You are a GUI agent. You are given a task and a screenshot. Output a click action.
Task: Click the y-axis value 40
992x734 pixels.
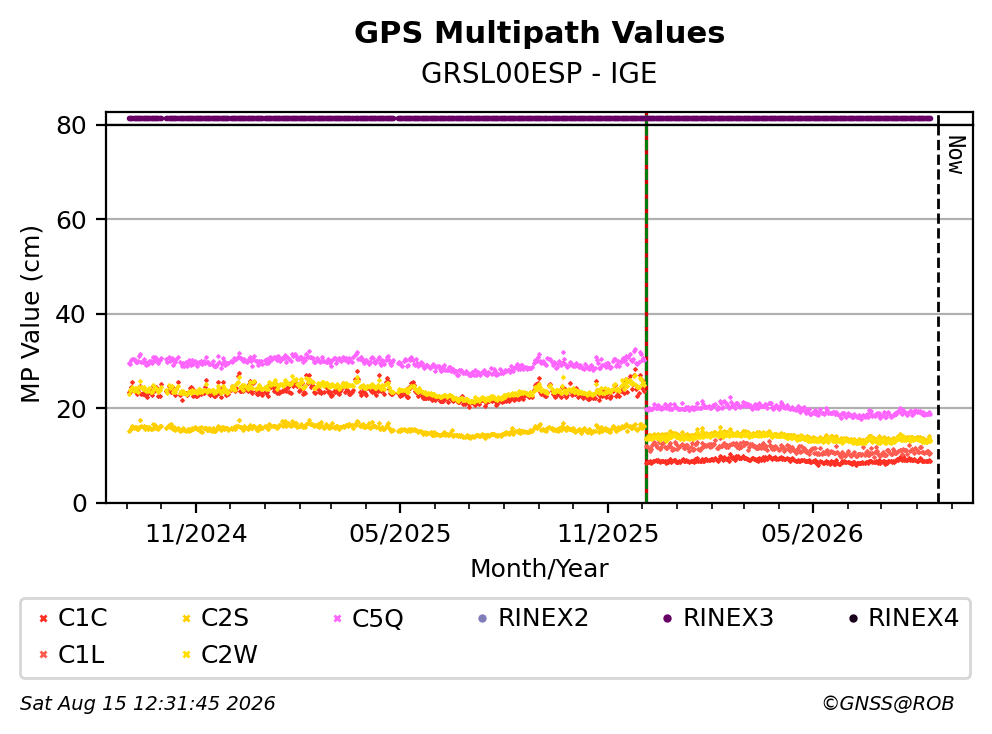[71, 314]
